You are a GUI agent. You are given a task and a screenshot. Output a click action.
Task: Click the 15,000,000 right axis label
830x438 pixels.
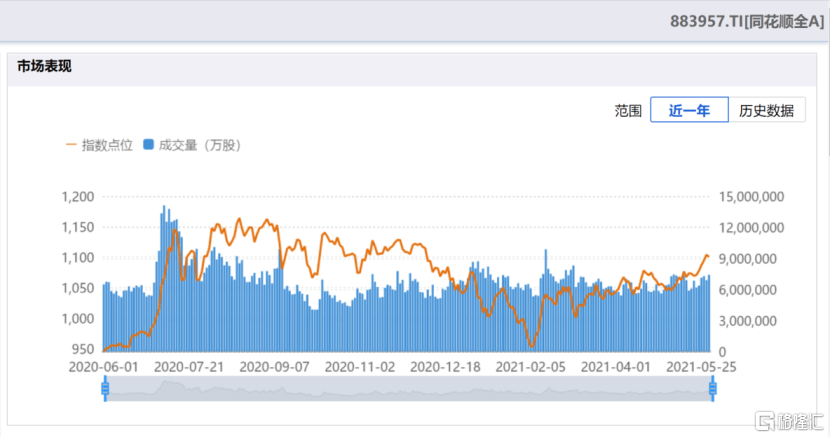(x=755, y=197)
